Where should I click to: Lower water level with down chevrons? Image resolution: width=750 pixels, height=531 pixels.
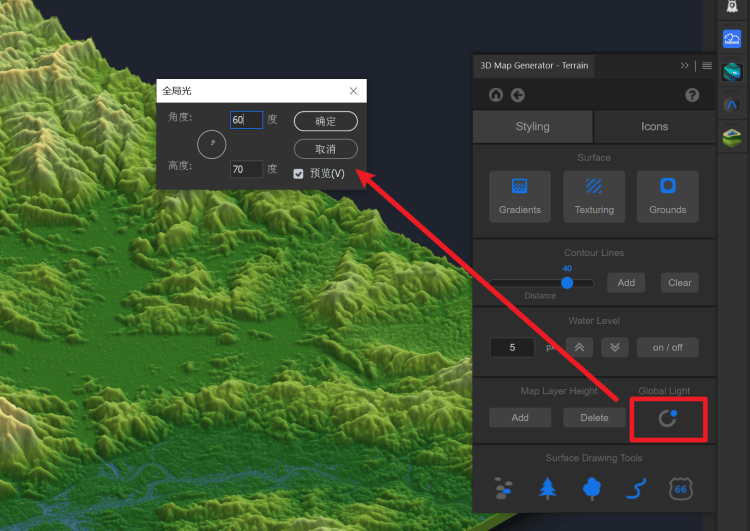coord(615,347)
